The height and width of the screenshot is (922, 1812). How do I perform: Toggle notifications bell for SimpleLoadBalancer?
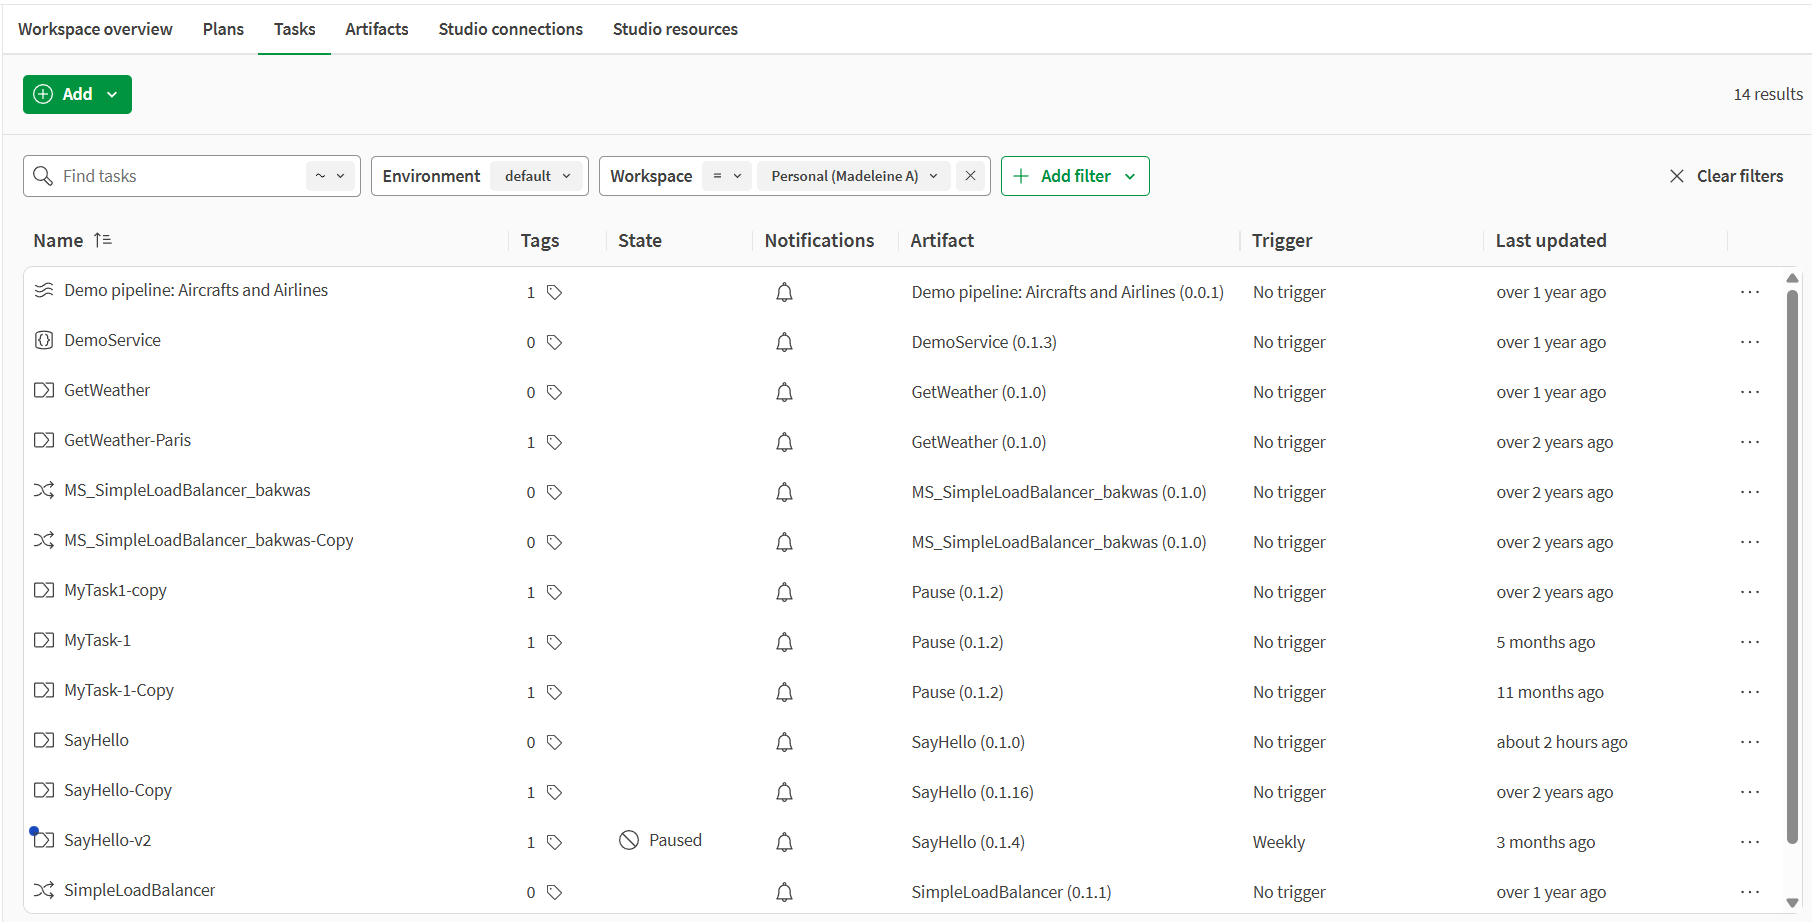784,891
